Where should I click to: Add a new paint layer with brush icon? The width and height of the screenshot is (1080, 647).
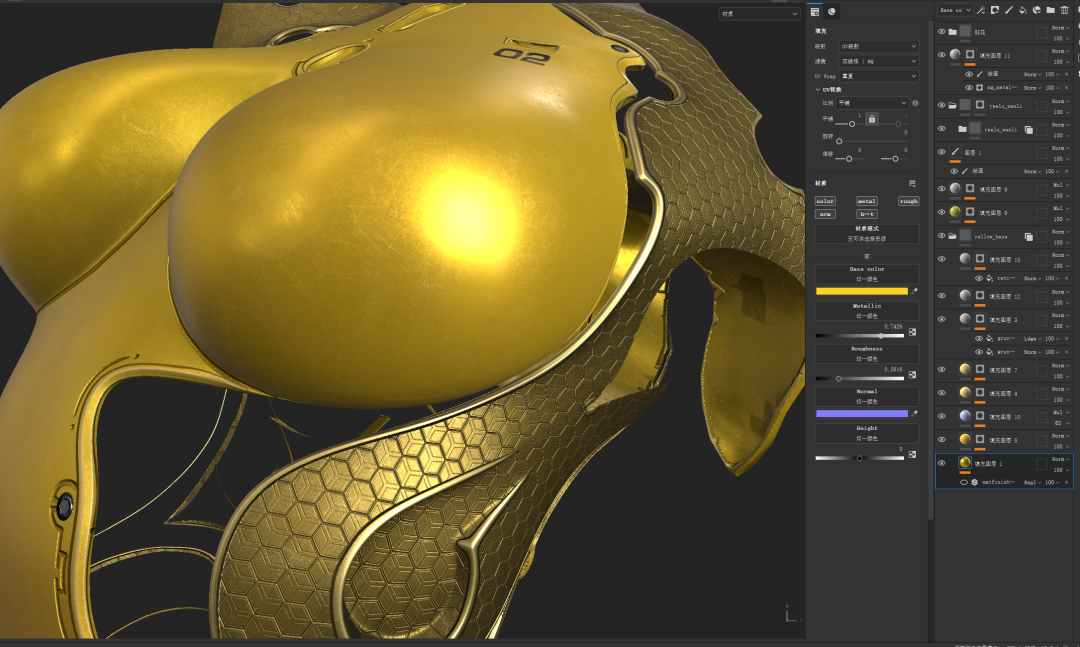coord(1008,10)
